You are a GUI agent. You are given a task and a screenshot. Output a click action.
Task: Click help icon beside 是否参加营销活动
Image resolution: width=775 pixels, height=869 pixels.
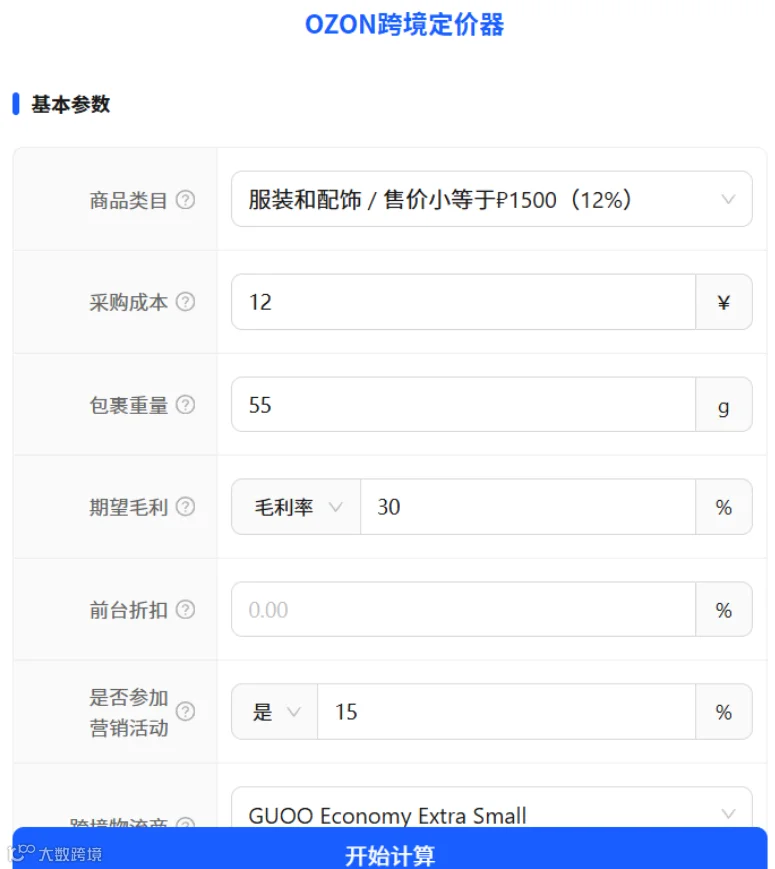(x=185, y=712)
